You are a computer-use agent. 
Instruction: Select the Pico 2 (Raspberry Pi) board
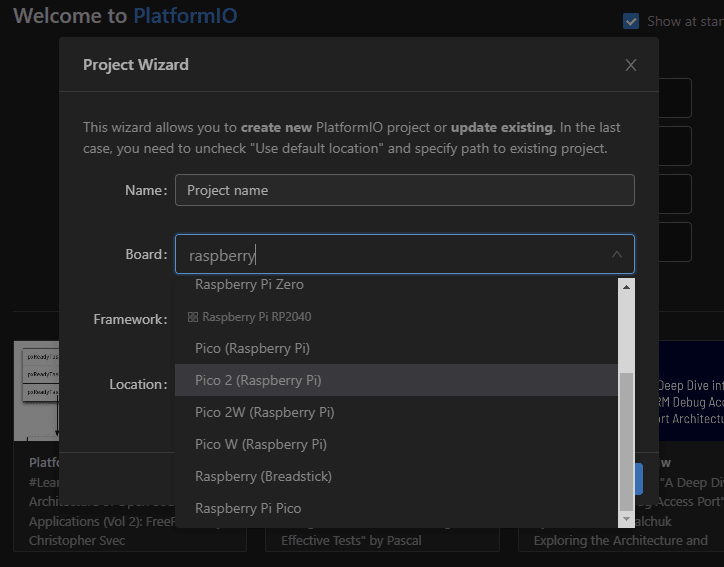click(258, 380)
